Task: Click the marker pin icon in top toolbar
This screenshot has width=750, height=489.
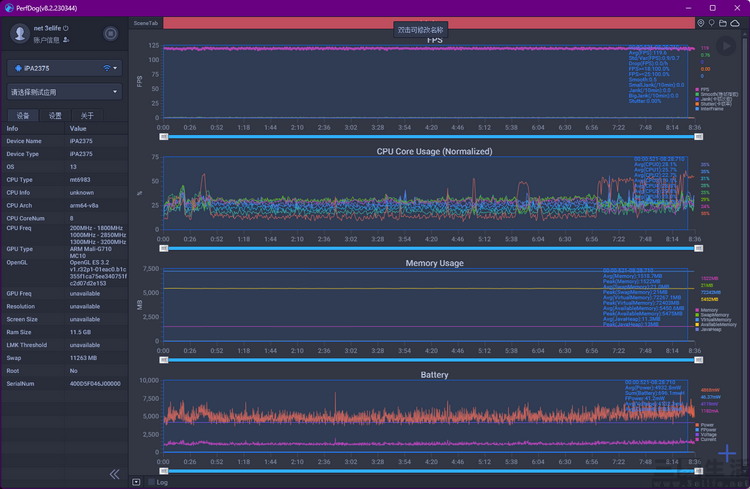Action: click(712, 23)
